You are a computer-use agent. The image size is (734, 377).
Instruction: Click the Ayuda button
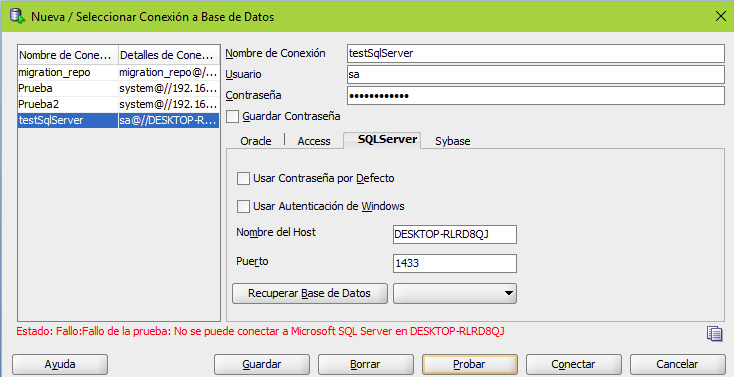click(60, 364)
